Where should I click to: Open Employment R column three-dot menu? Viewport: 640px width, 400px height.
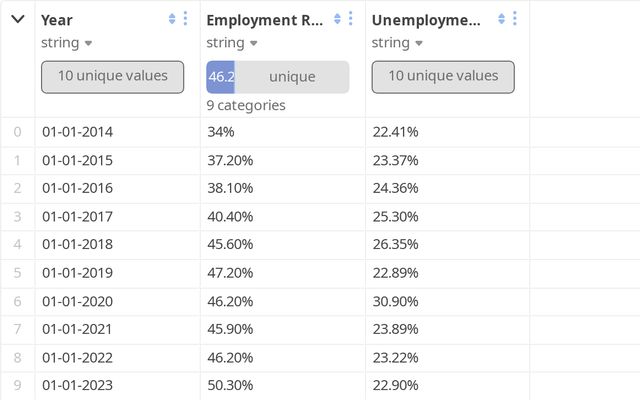coord(350,19)
